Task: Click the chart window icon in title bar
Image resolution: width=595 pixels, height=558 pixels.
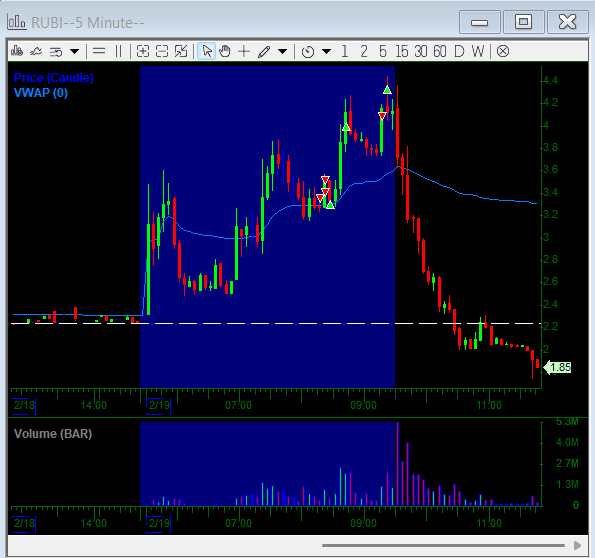Action: 17,22
